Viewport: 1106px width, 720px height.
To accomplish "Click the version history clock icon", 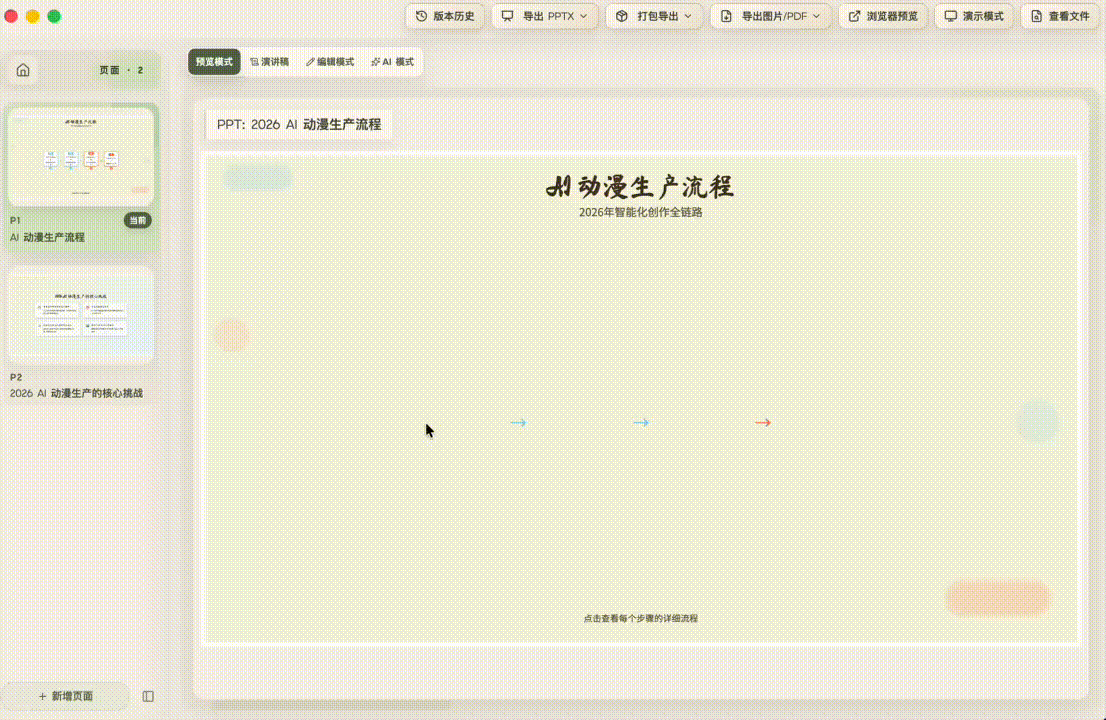I will [x=421, y=16].
